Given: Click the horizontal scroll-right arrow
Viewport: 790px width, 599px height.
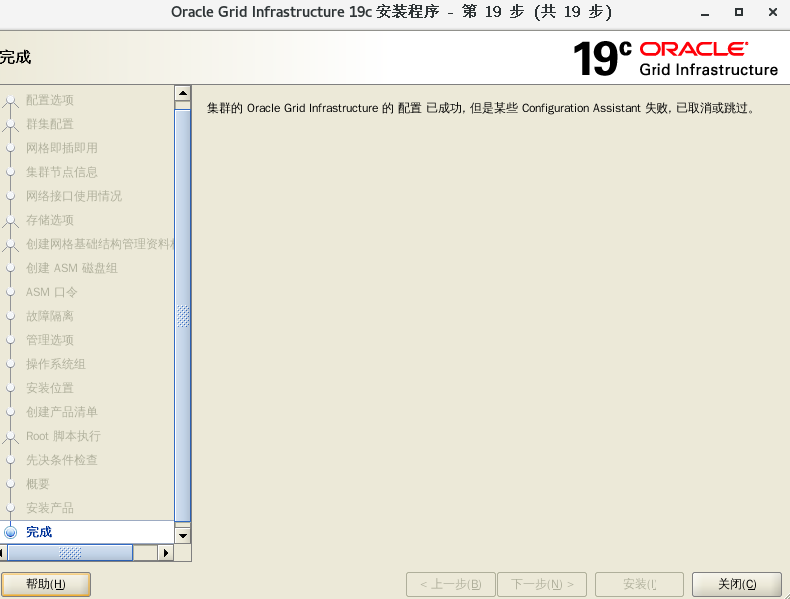Looking at the screenshot, I should [165, 553].
